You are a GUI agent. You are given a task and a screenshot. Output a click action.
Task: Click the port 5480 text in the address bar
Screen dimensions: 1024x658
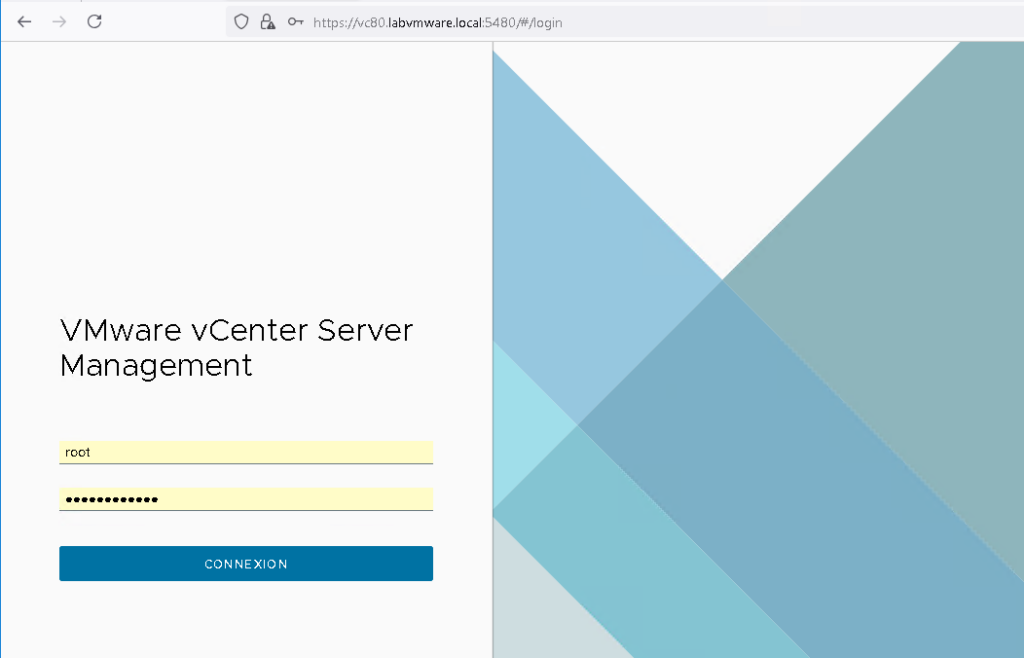[x=499, y=22]
